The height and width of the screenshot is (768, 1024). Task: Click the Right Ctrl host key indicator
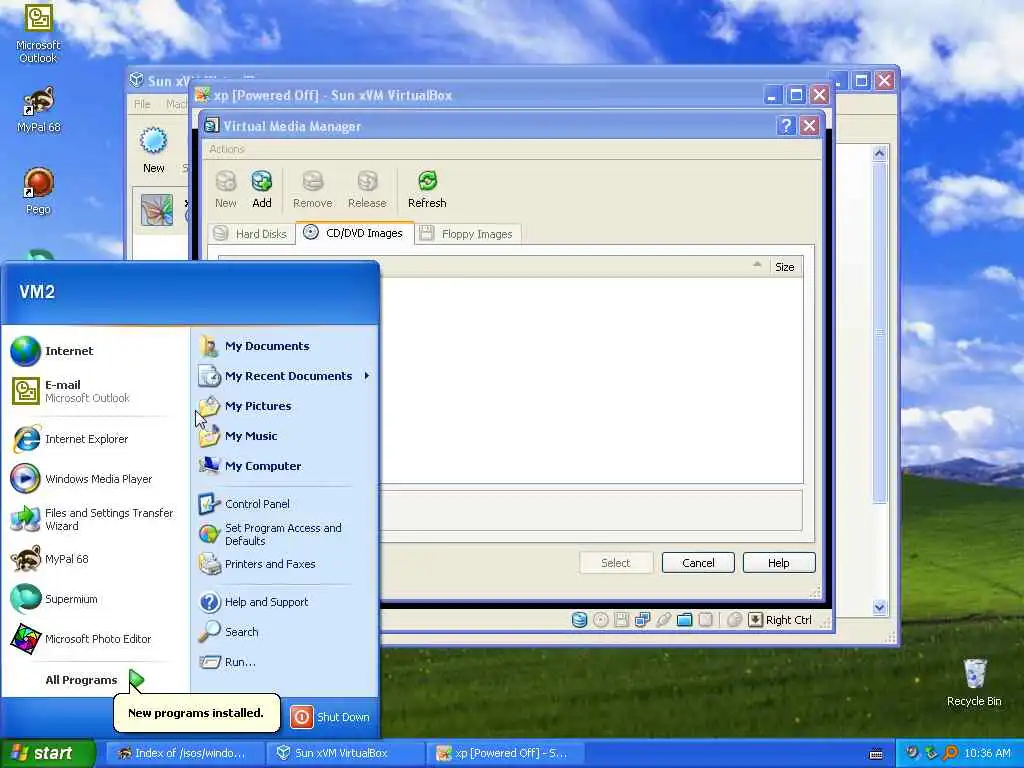click(x=780, y=620)
